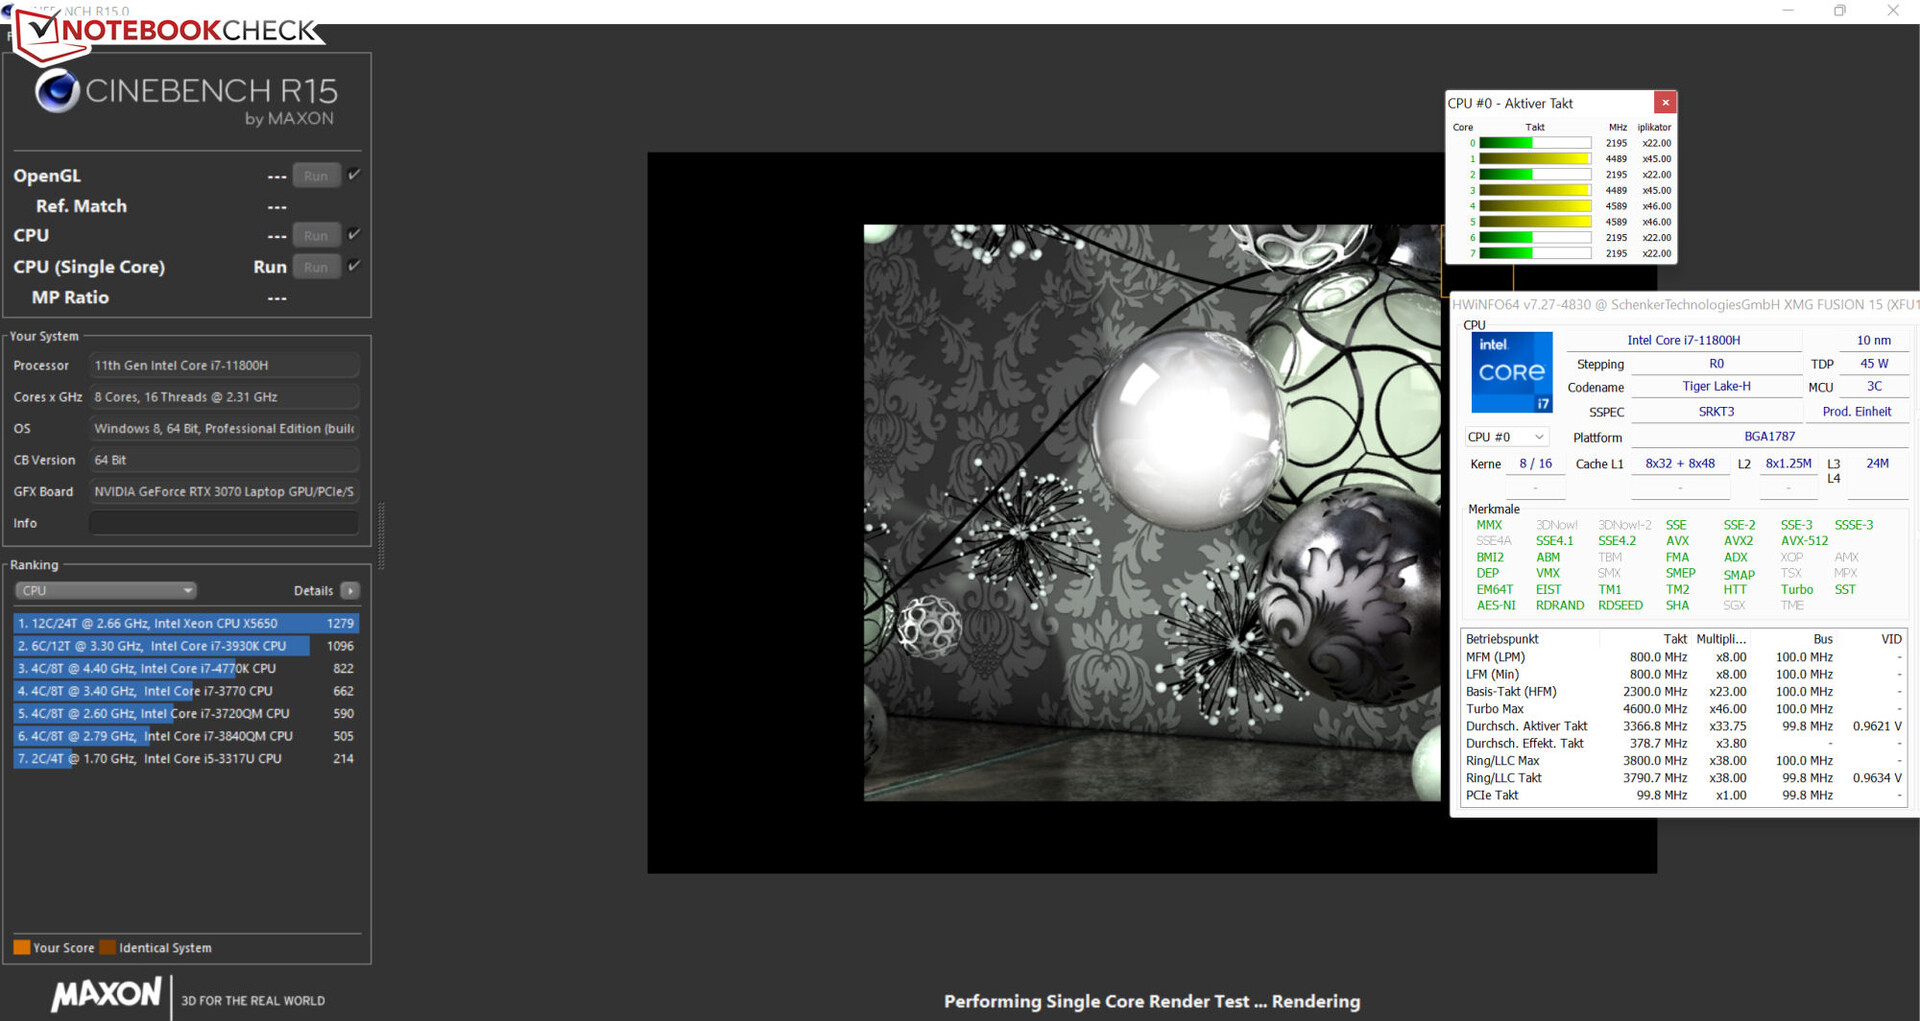The width and height of the screenshot is (1920, 1021).
Task: Click the '45 W' TDP value
Action: point(1874,364)
